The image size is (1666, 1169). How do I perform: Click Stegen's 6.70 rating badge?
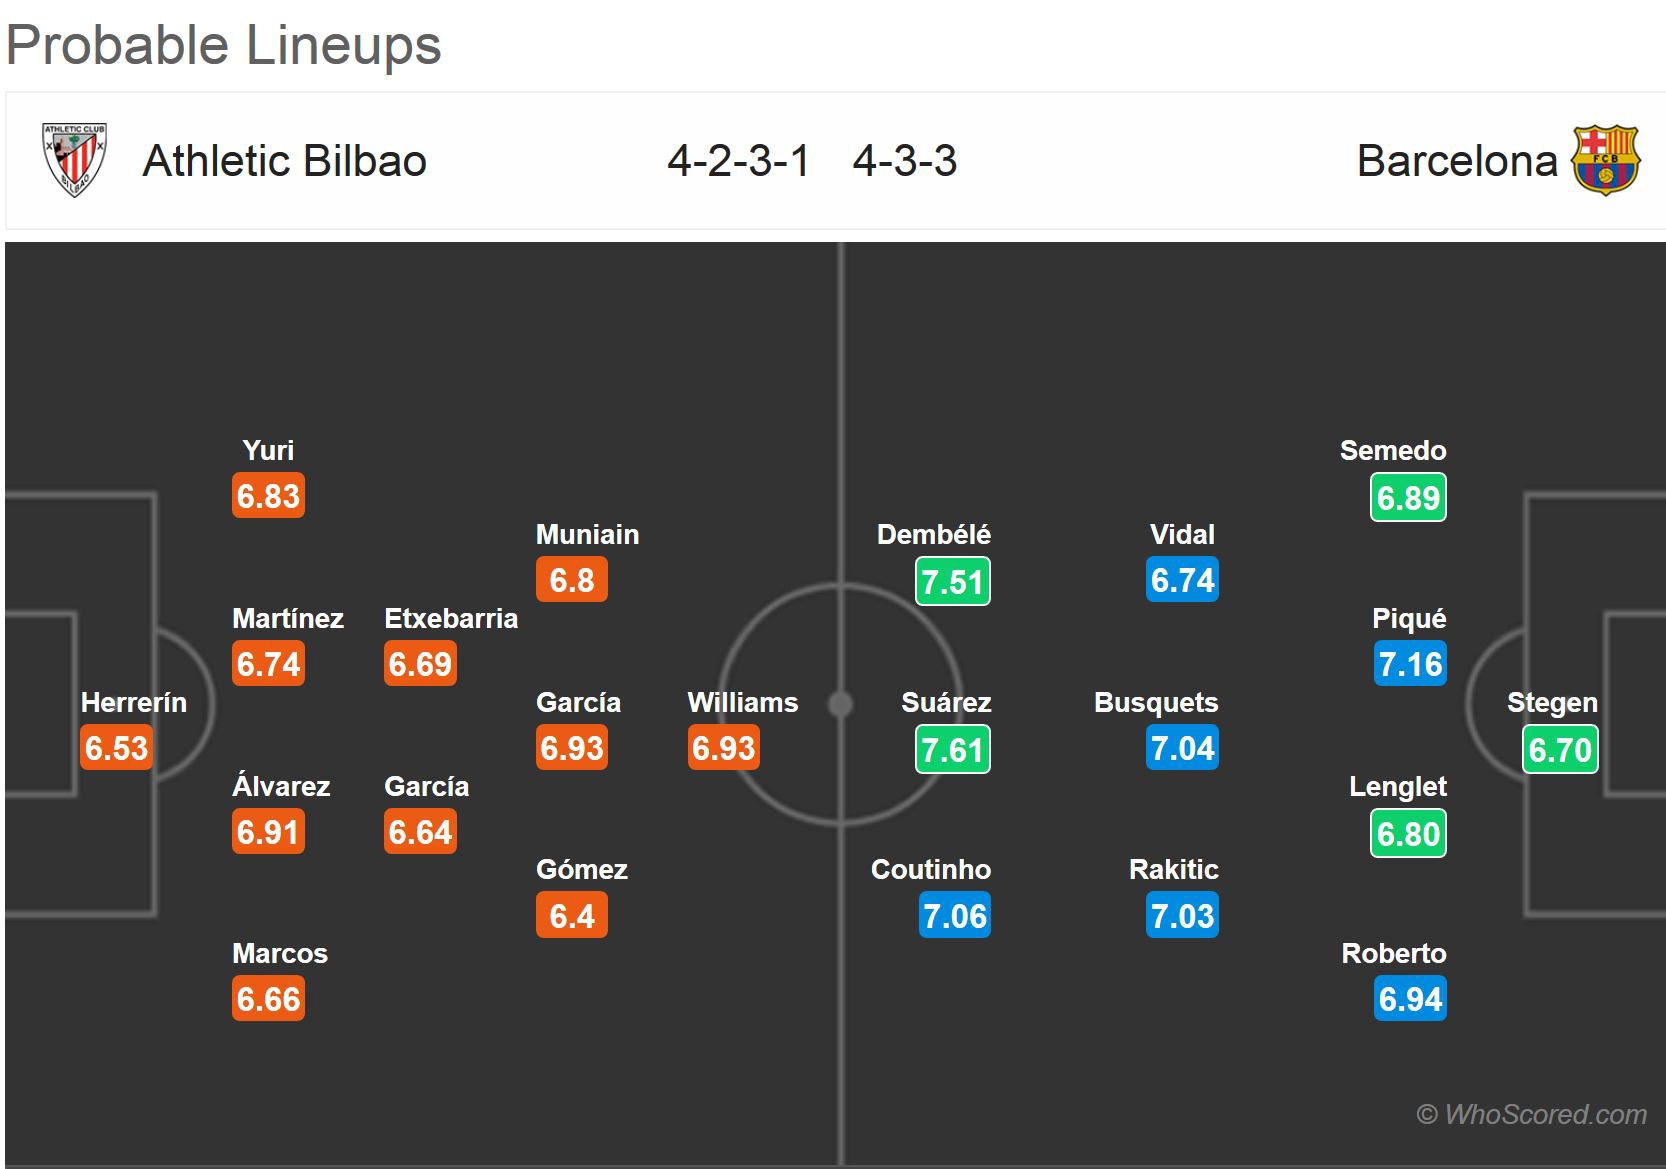click(1560, 749)
